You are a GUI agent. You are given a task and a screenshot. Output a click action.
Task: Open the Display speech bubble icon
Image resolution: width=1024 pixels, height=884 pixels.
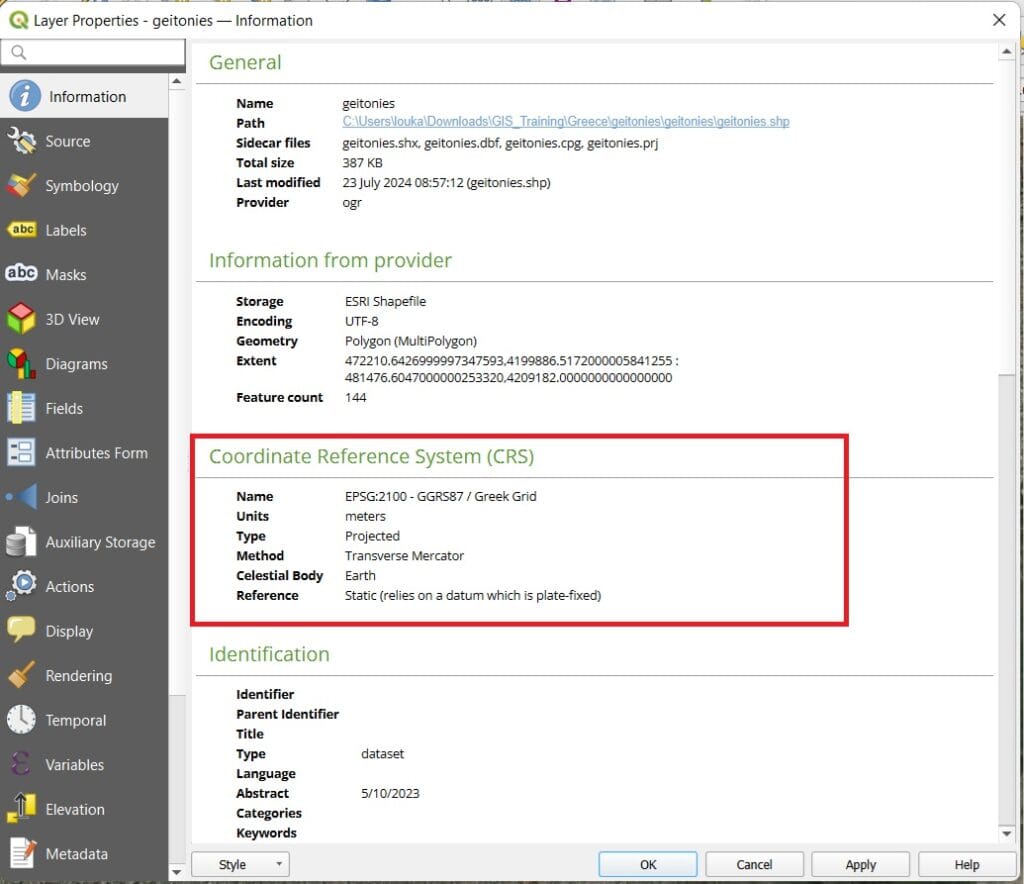pyautogui.click(x=21, y=630)
